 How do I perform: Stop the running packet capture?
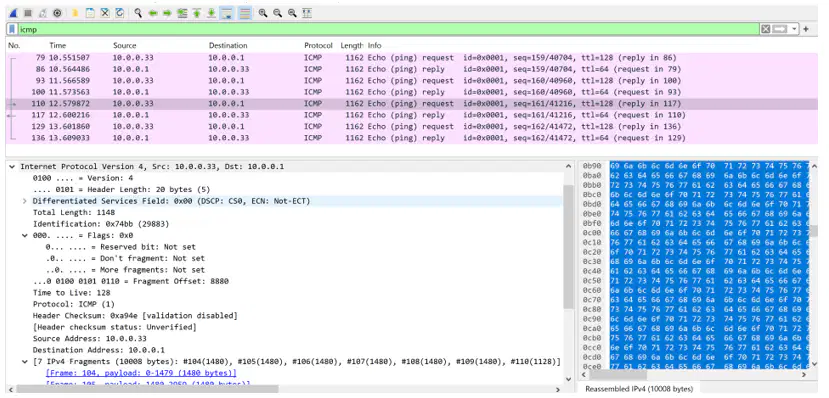pyautogui.click(x=28, y=13)
